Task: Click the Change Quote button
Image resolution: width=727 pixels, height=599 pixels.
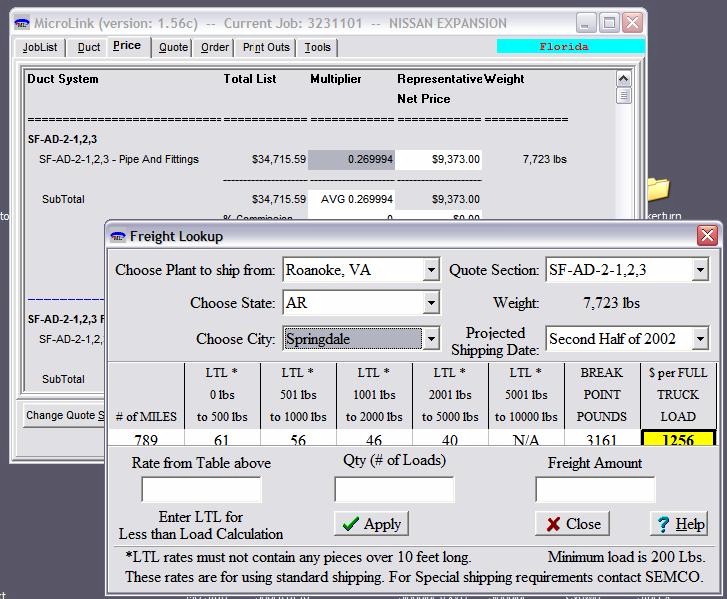Action: tap(65, 415)
